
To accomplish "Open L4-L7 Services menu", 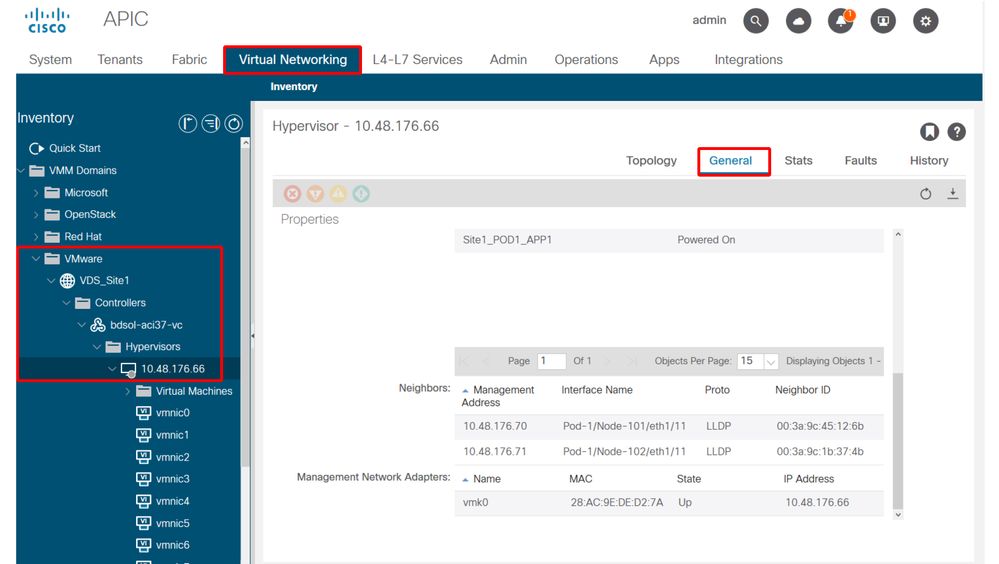I will (x=417, y=59).
